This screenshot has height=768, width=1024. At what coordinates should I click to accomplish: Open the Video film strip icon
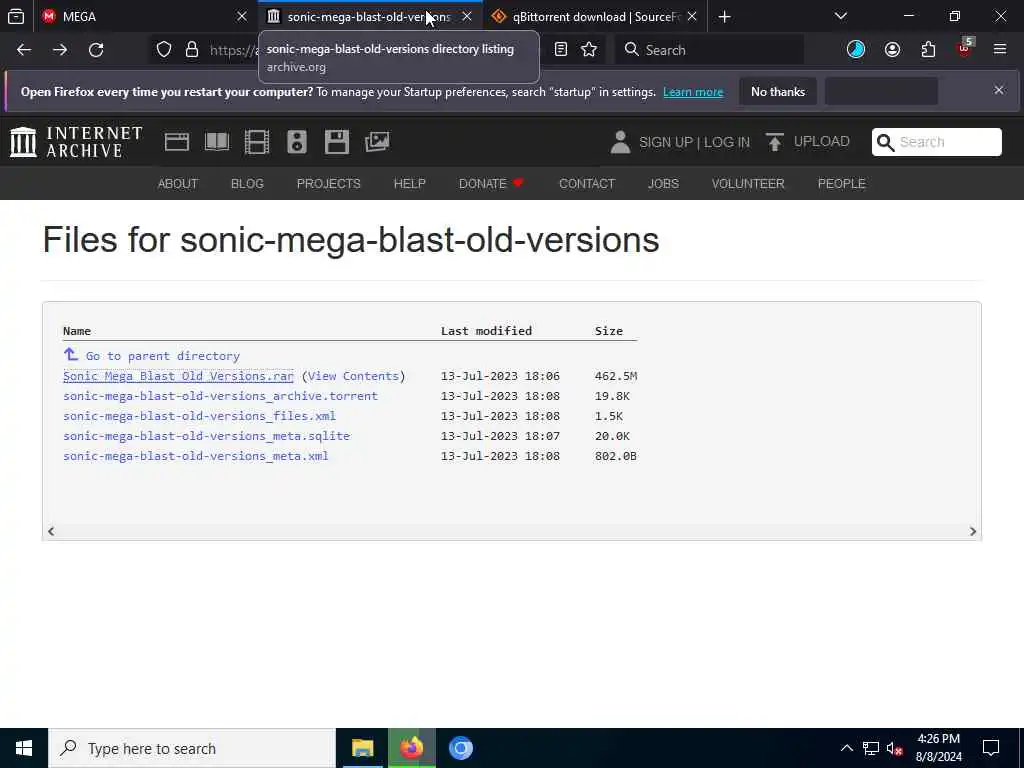pos(257,142)
